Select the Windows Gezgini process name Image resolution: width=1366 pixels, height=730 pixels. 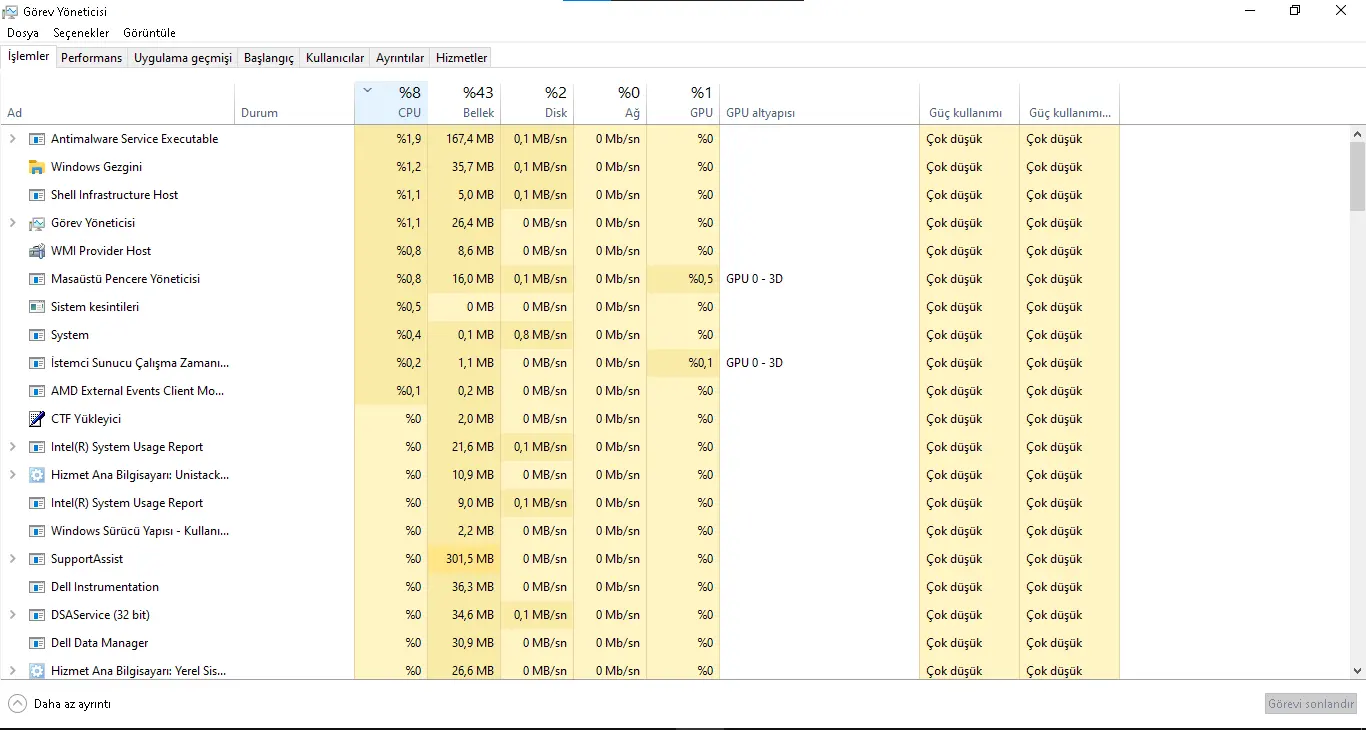pos(96,167)
